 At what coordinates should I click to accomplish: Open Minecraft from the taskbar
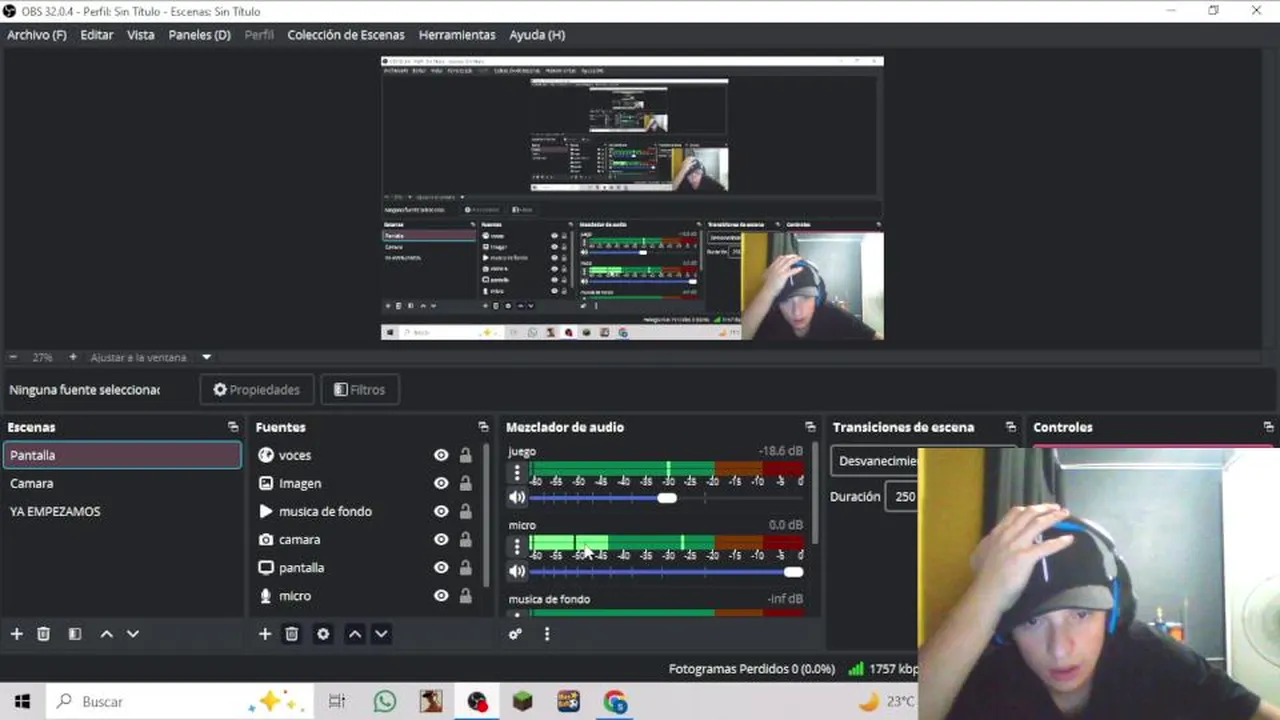click(x=523, y=702)
